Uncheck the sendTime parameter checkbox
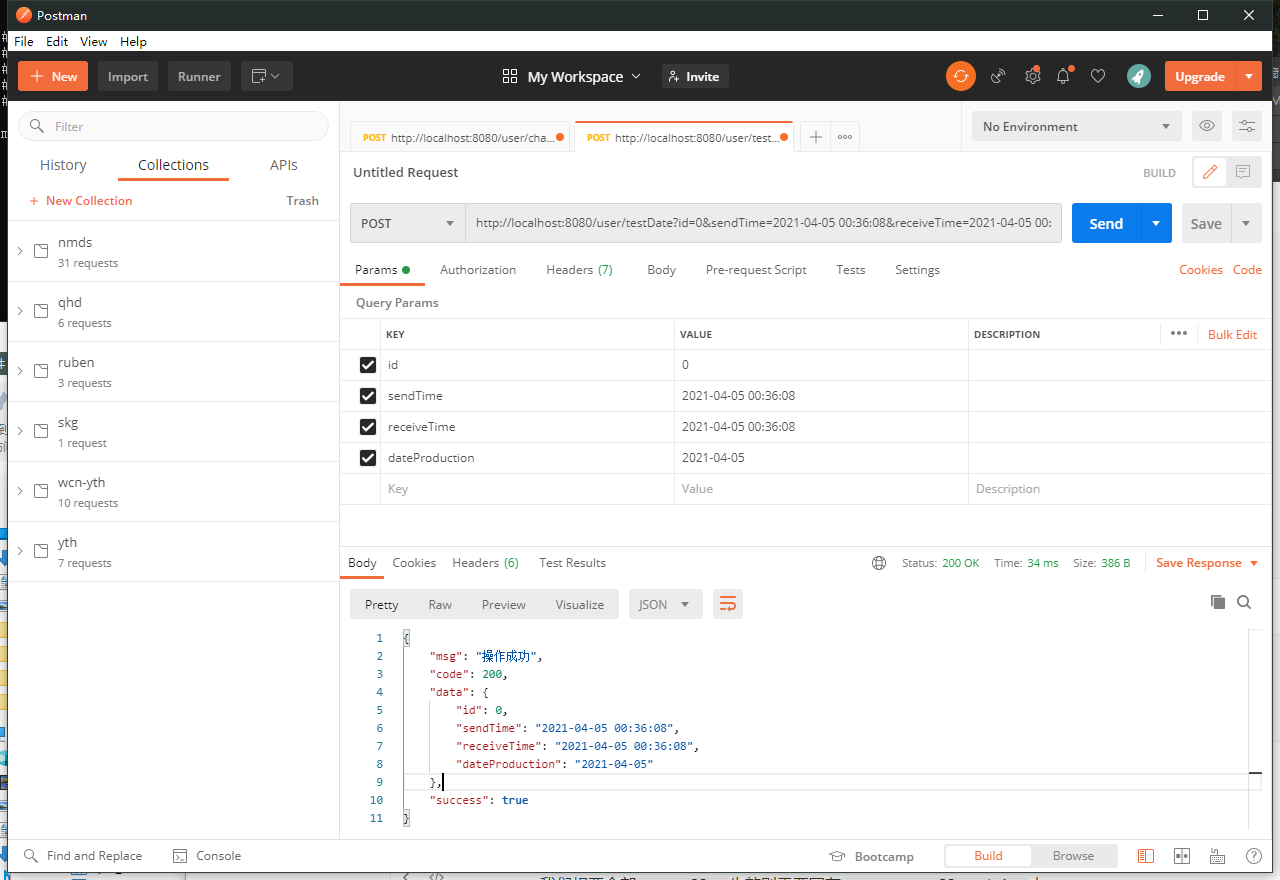 pyautogui.click(x=368, y=396)
